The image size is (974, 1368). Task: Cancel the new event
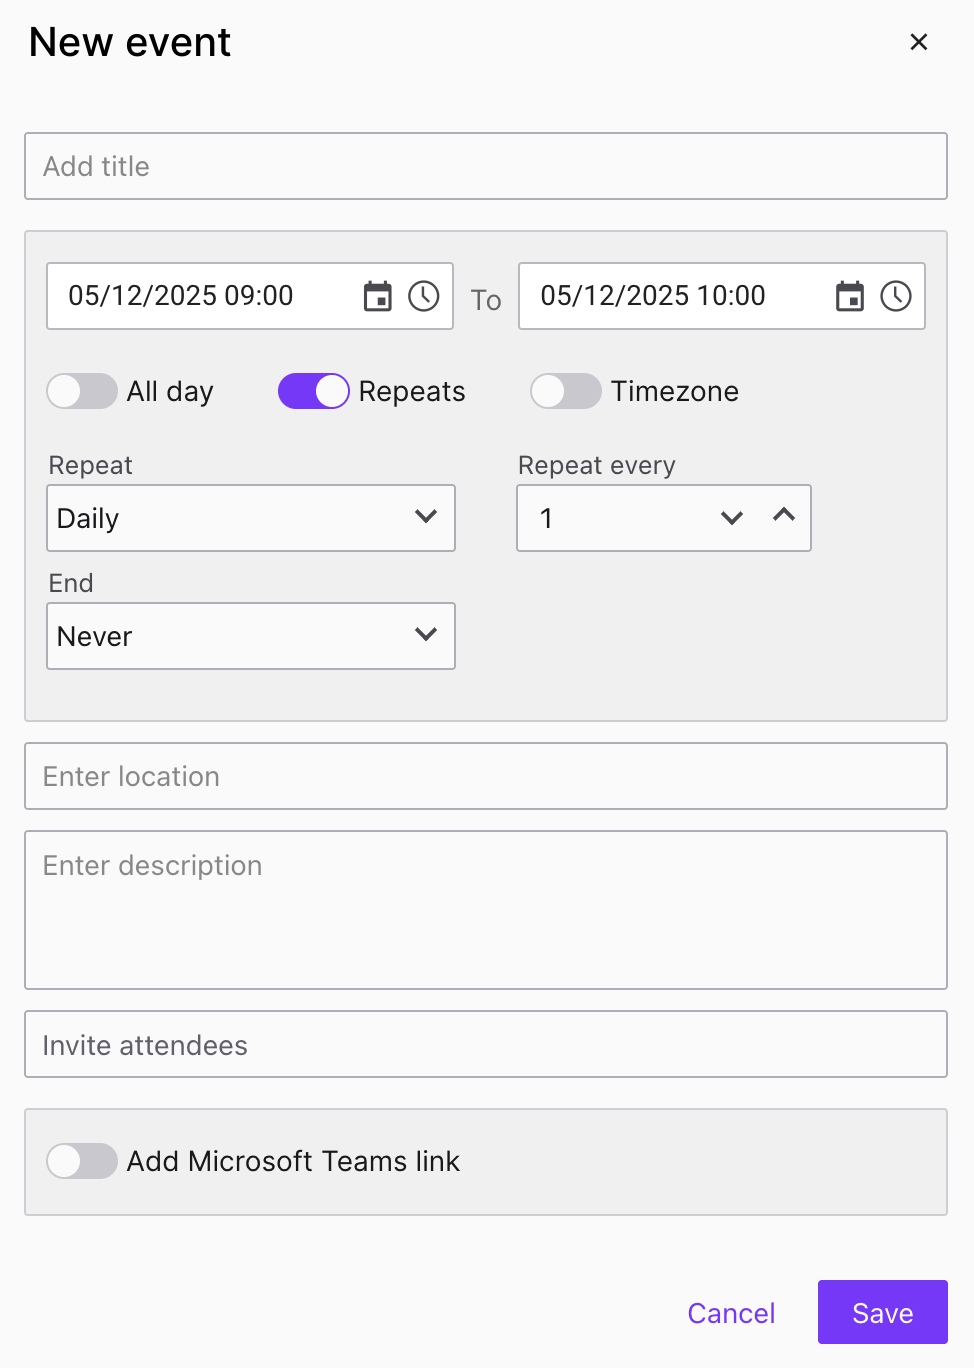[x=731, y=1313]
